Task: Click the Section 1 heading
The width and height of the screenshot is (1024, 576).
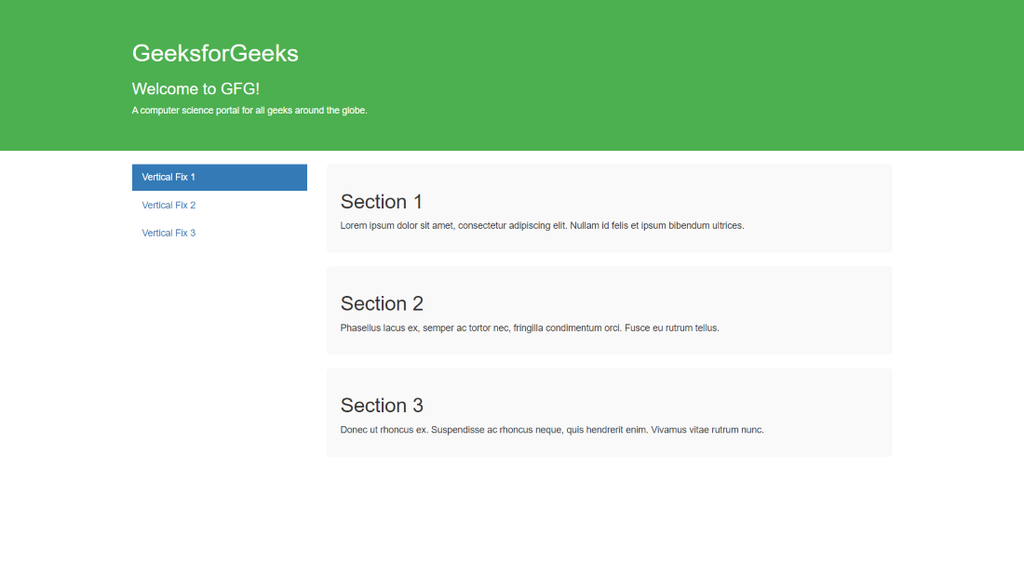Action: (x=381, y=202)
